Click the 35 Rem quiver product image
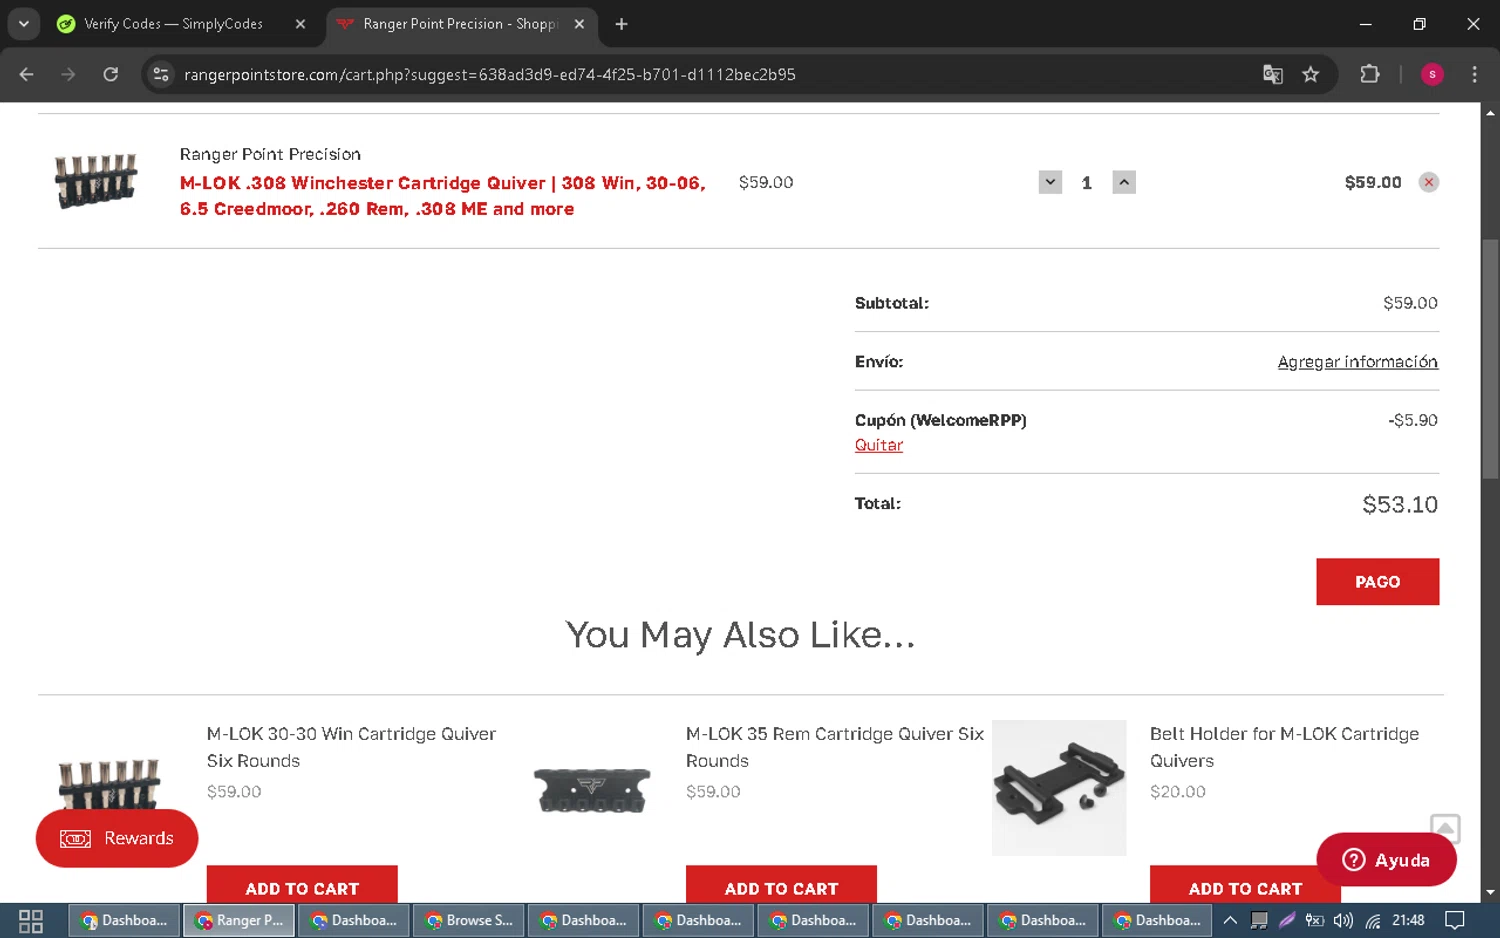The width and height of the screenshot is (1500, 938). point(592,790)
